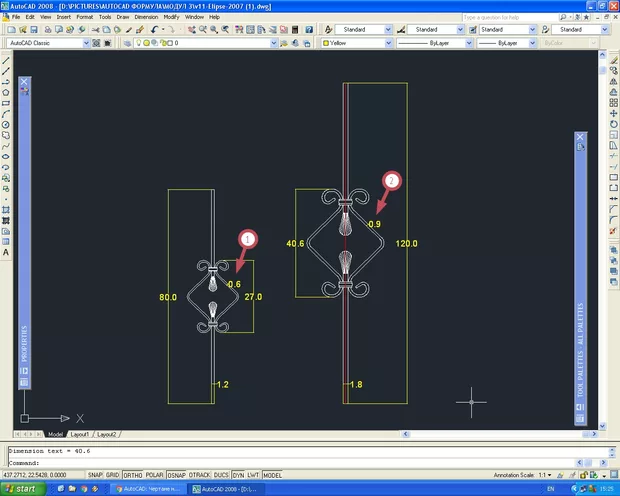Switch to the Layout1 tab
Viewport: 620px width, 496px height.
point(79,434)
